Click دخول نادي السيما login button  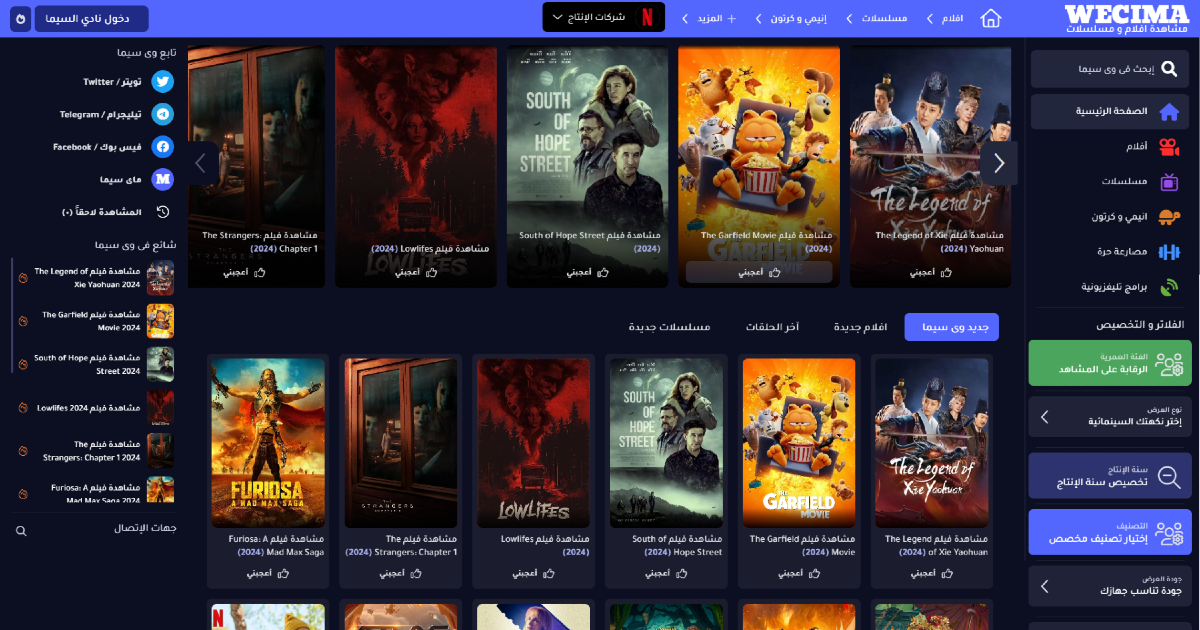pos(91,18)
